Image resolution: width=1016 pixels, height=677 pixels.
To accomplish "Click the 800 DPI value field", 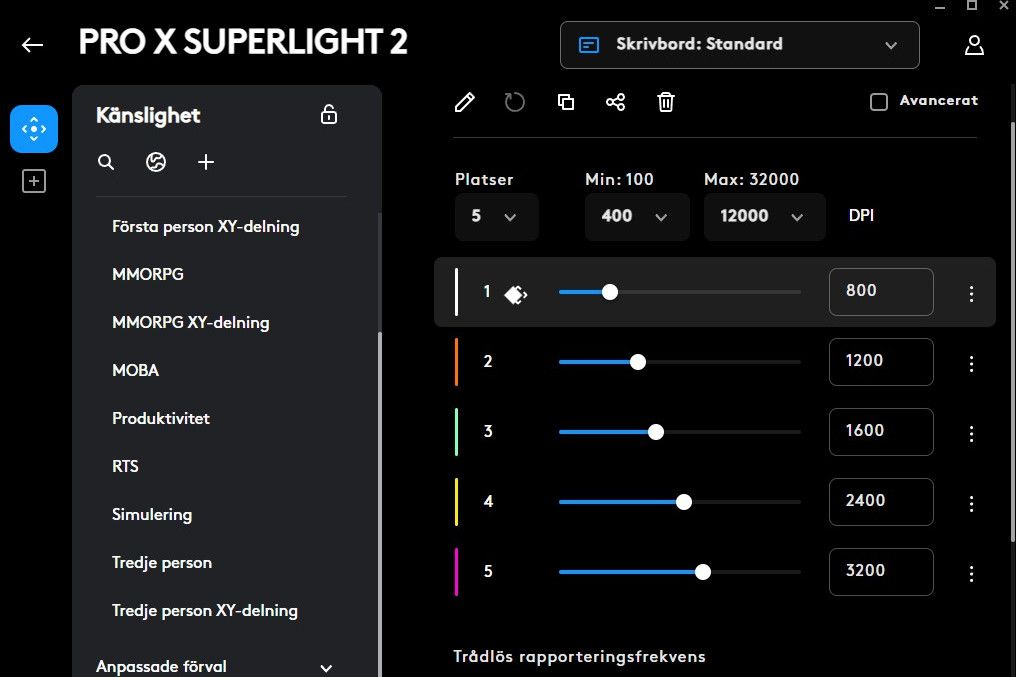I will (881, 292).
